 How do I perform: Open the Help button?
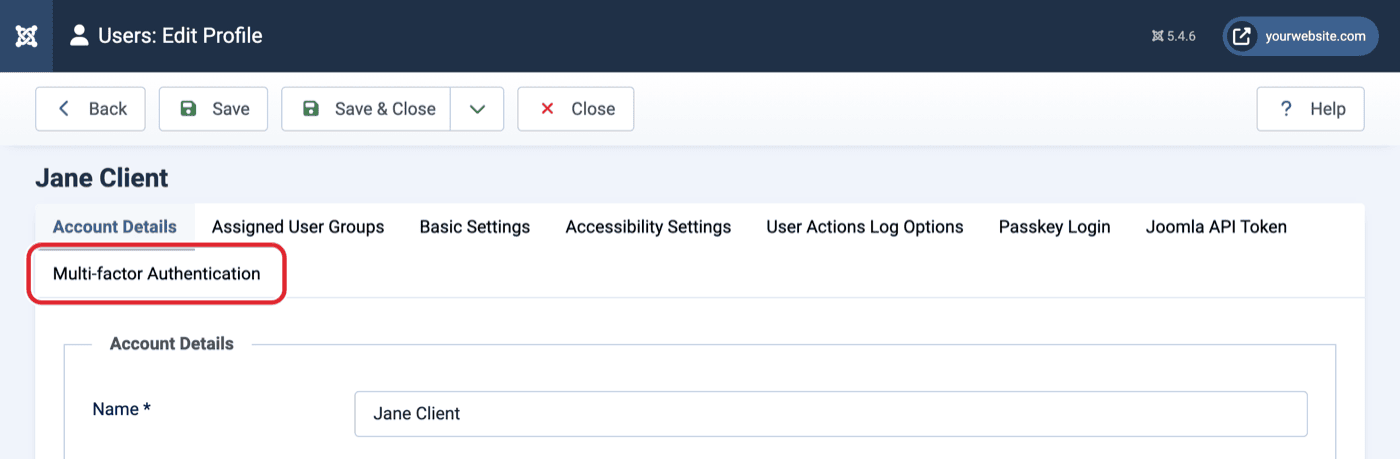[1311, 109]
